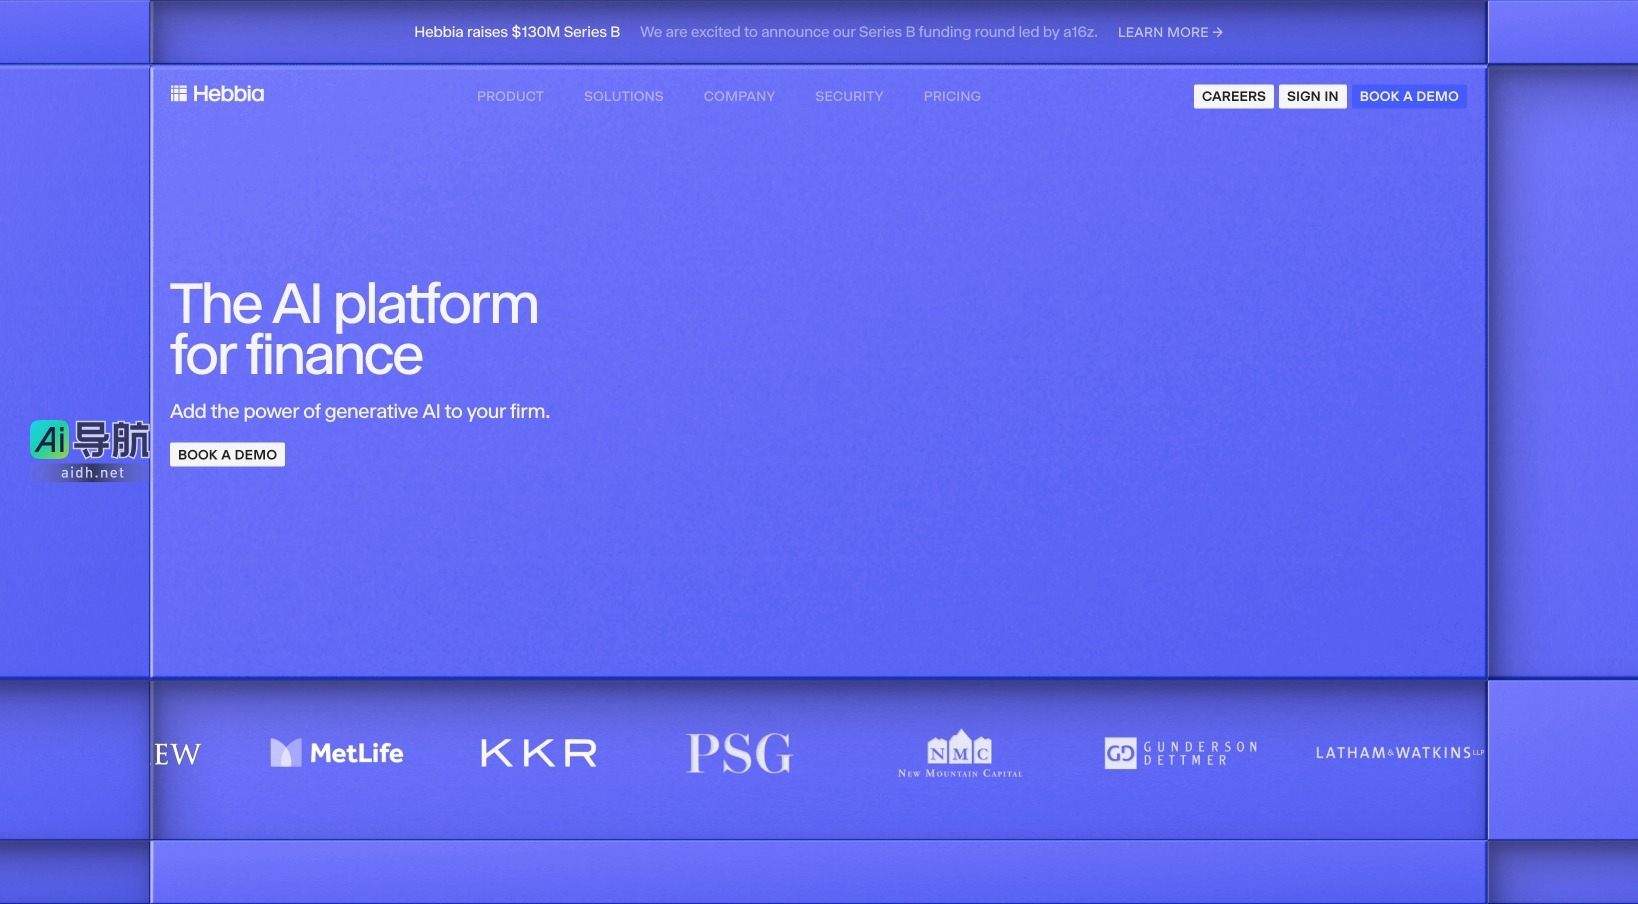Open the Product menu

click(510, 96)
